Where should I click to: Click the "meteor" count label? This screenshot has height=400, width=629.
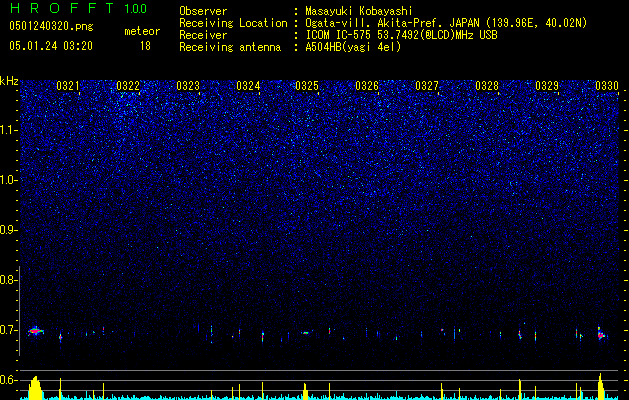142,31
